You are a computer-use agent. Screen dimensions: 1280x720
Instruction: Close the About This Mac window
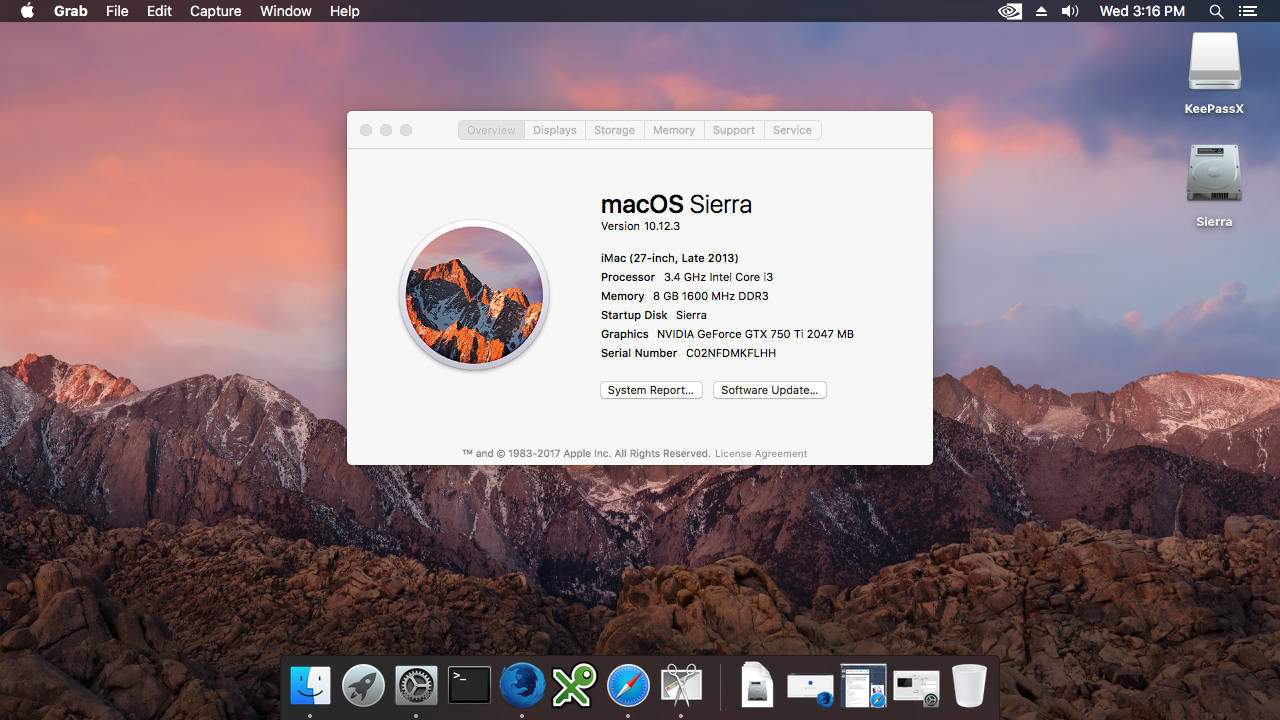pyautogui.click(x=366, y=130)
